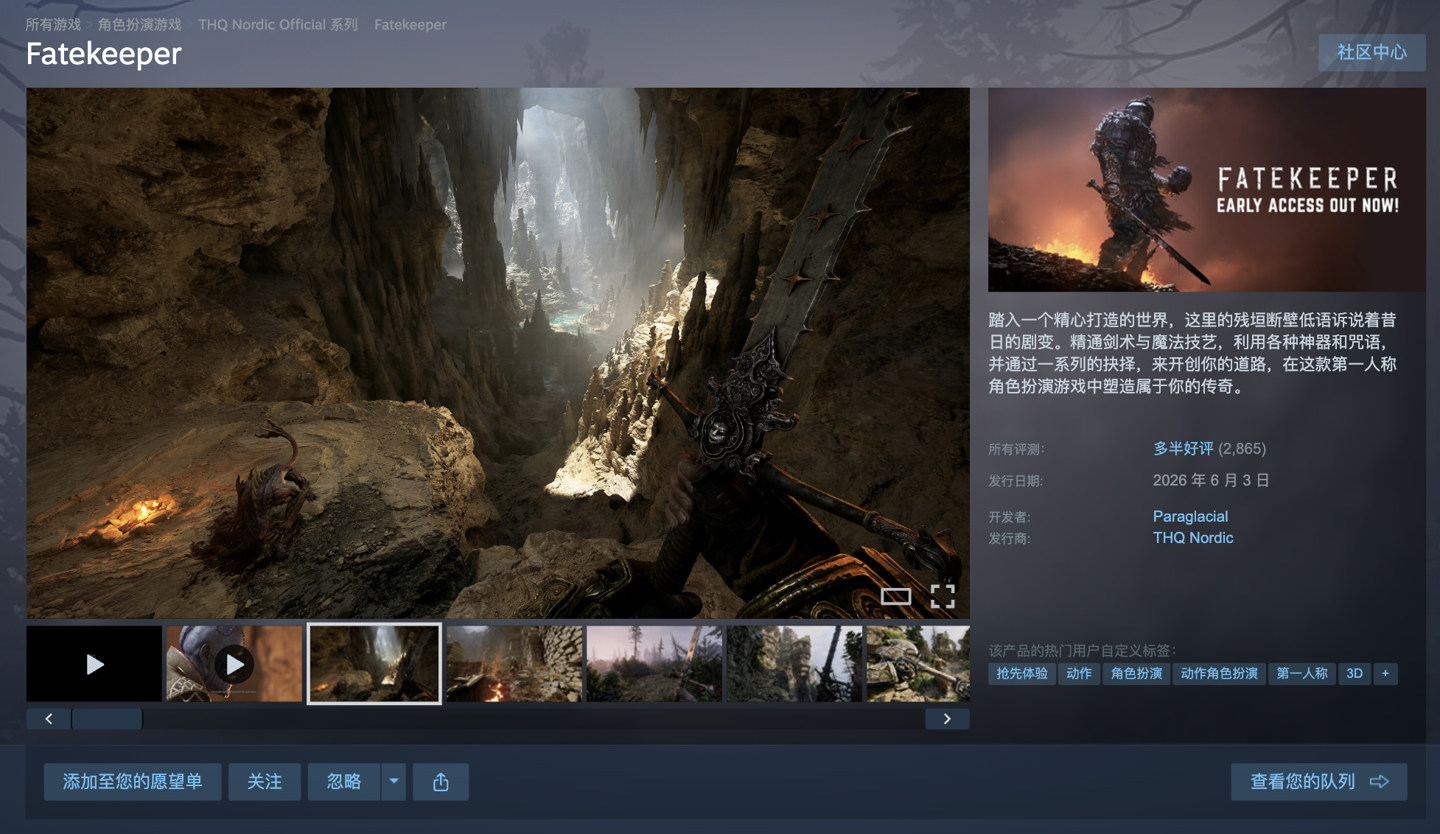1440x834 pixels.
Task: Select the highlighted cave screenshot thumbnail
Action: tap(374, 664)
